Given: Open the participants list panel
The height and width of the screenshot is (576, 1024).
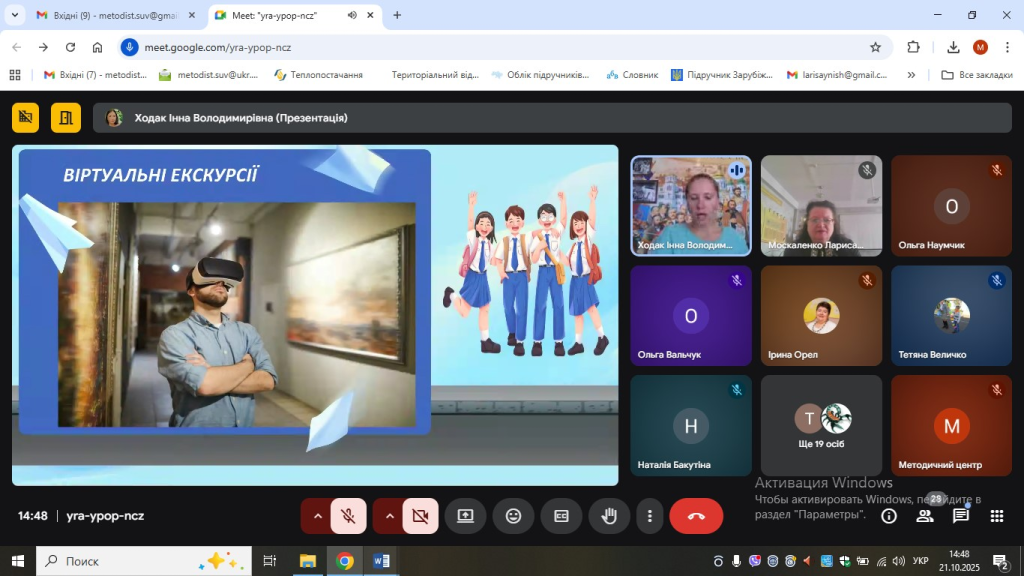Looking at the screenshot, I should click(x=925, y=516).
